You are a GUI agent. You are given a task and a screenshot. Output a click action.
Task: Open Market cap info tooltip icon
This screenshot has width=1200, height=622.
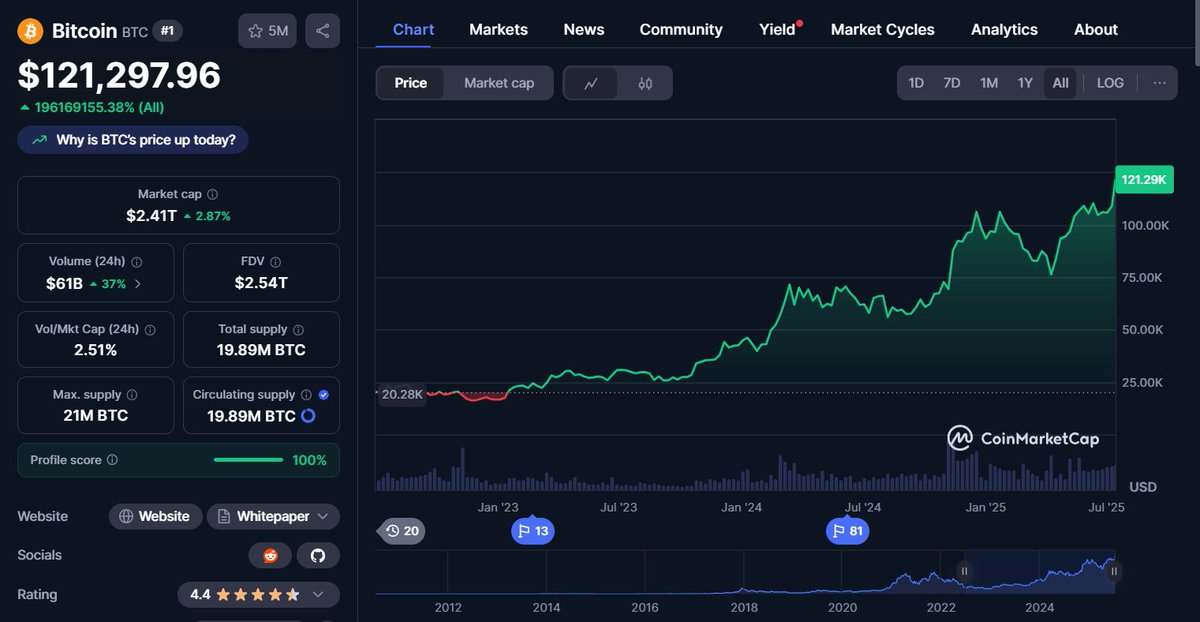click(212, 195)
